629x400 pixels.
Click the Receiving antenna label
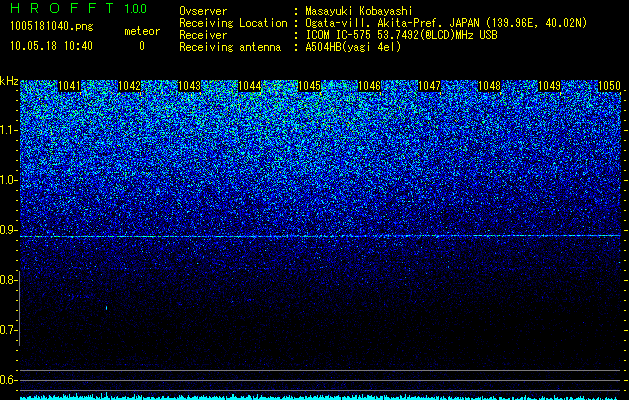pos(230,47)
